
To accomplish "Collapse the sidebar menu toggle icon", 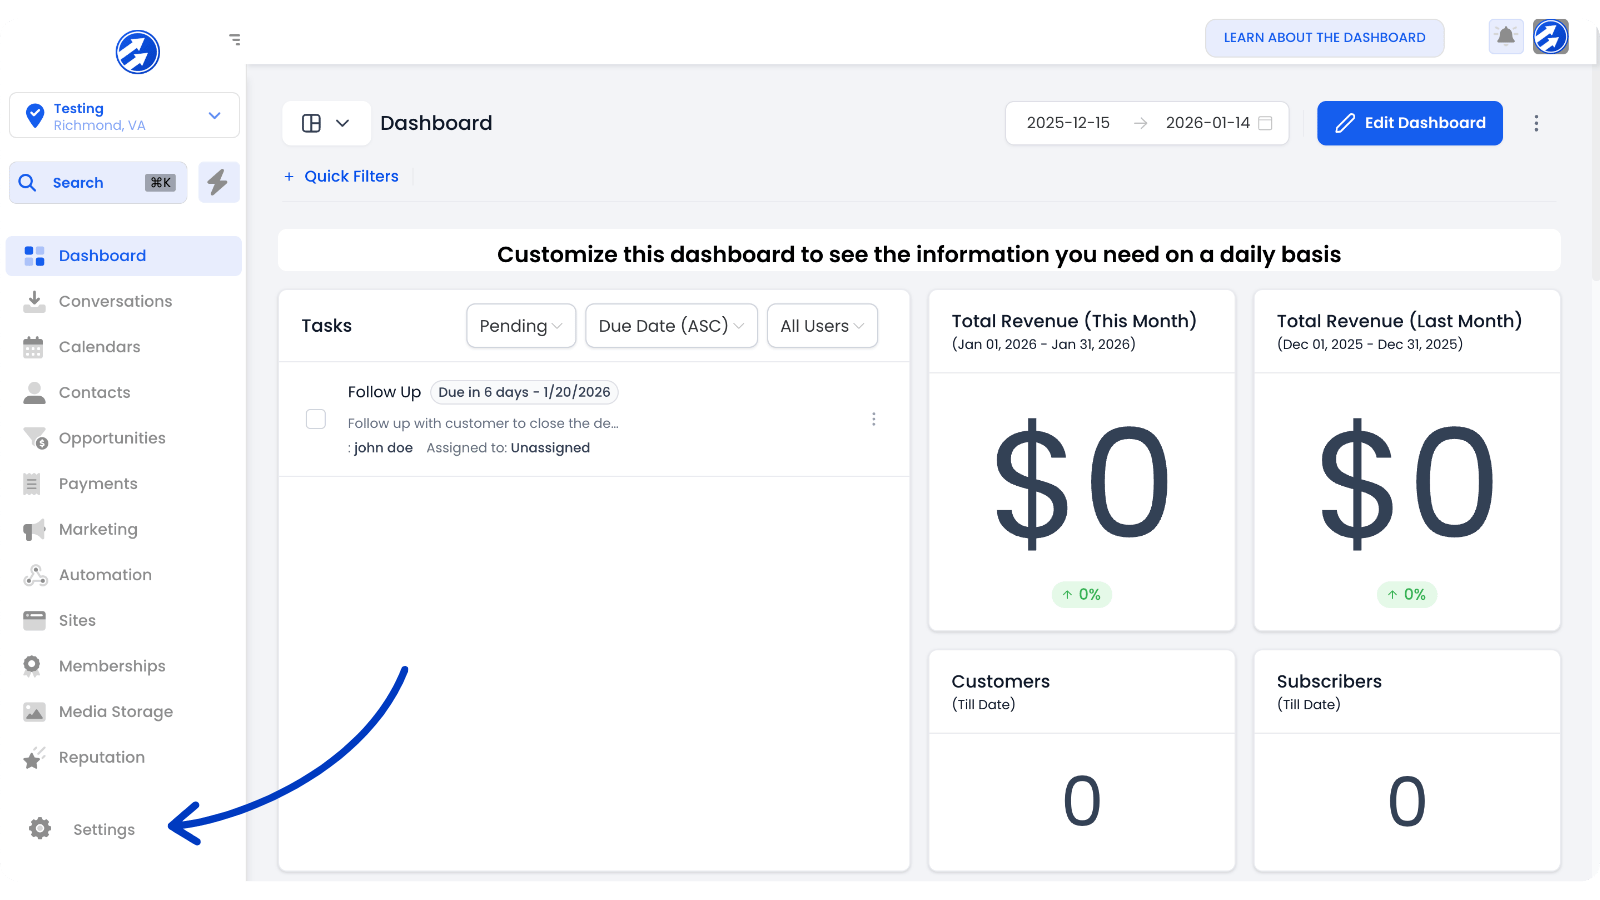I will pos(235,40).
